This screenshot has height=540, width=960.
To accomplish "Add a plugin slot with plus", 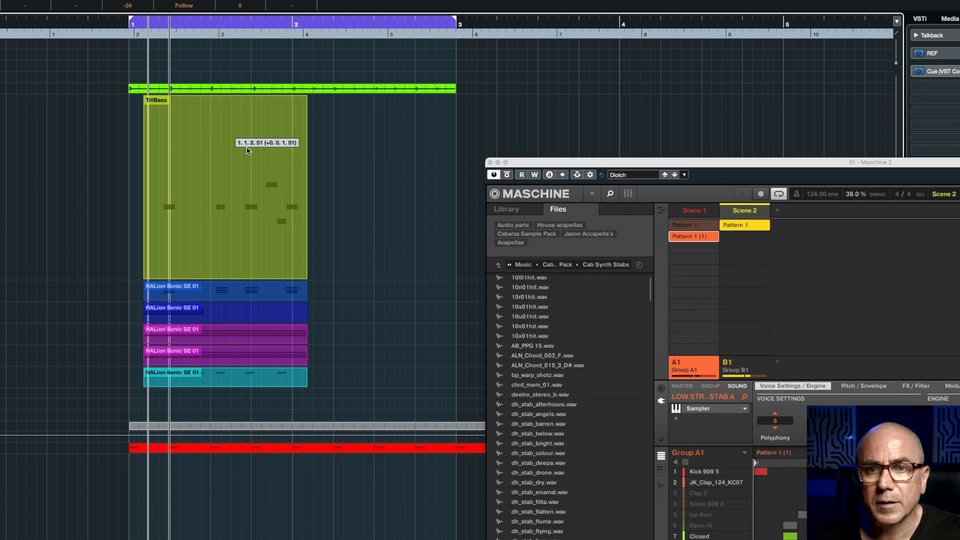I will [676, 419].
